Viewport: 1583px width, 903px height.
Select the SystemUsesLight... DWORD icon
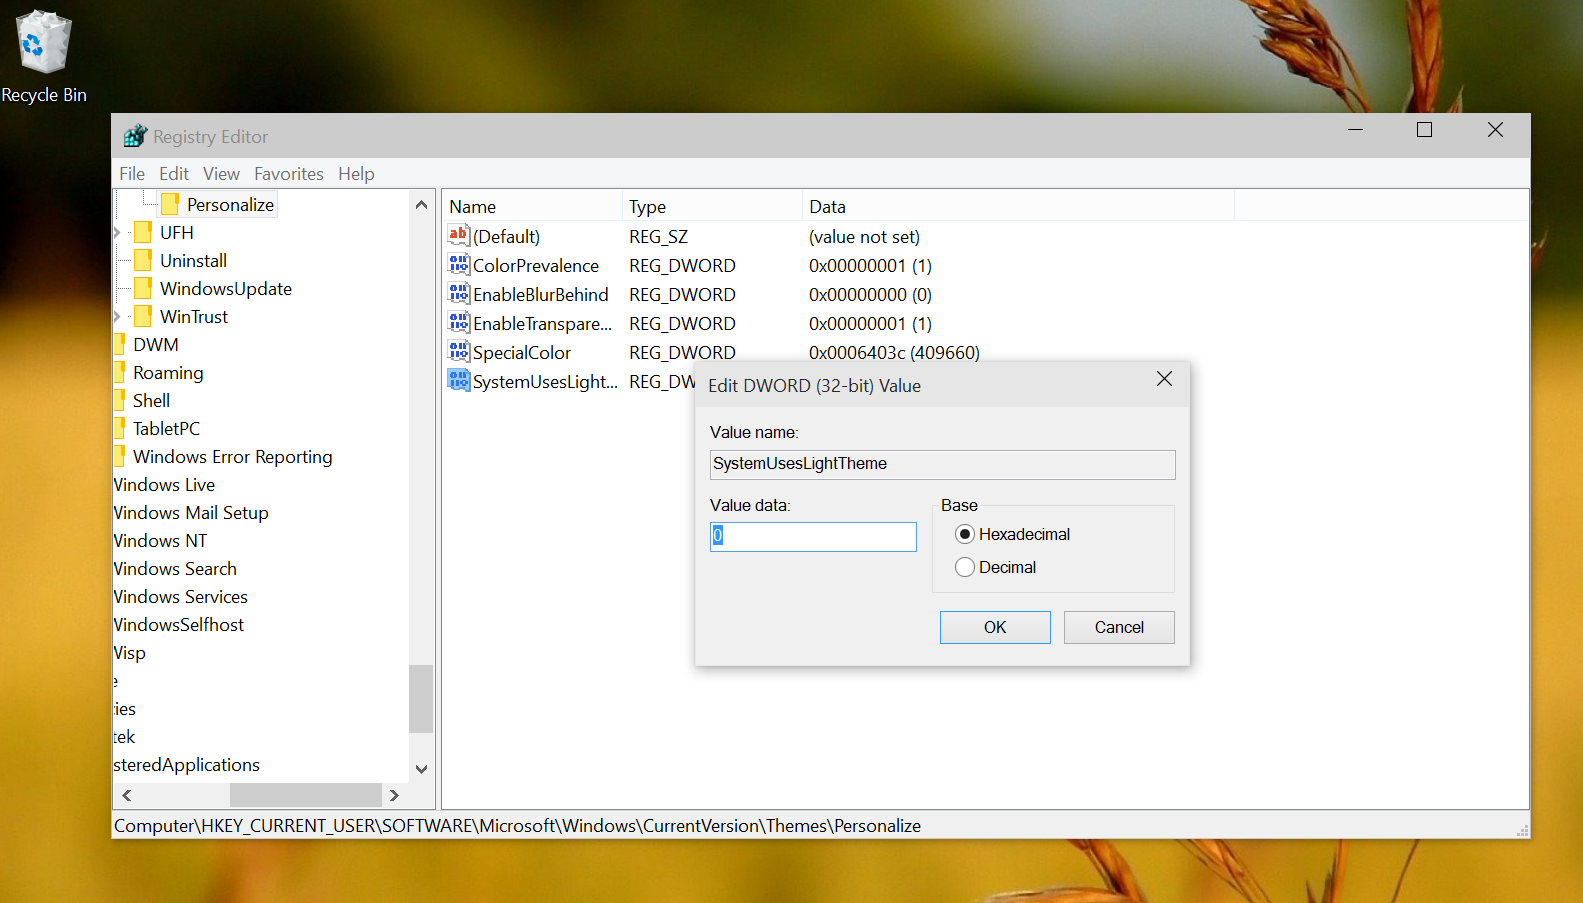pyautogui.click(x=459, y=381)
